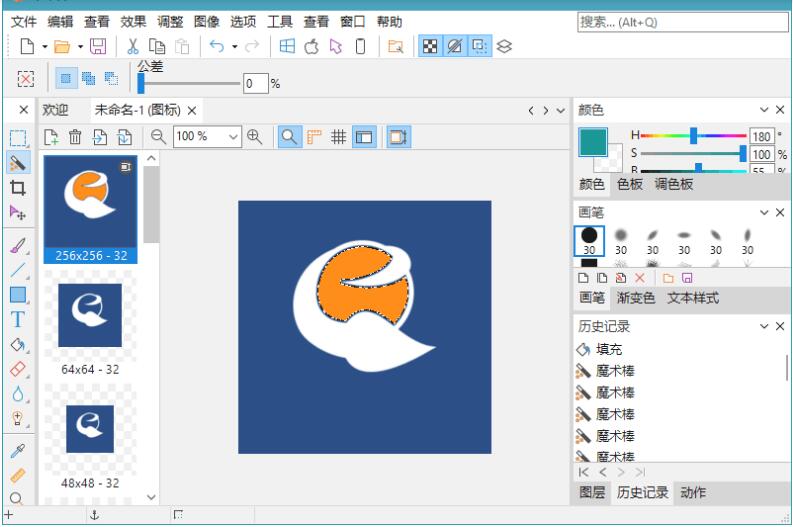Select the Eraser tool
793x527 pixels.
18,369
